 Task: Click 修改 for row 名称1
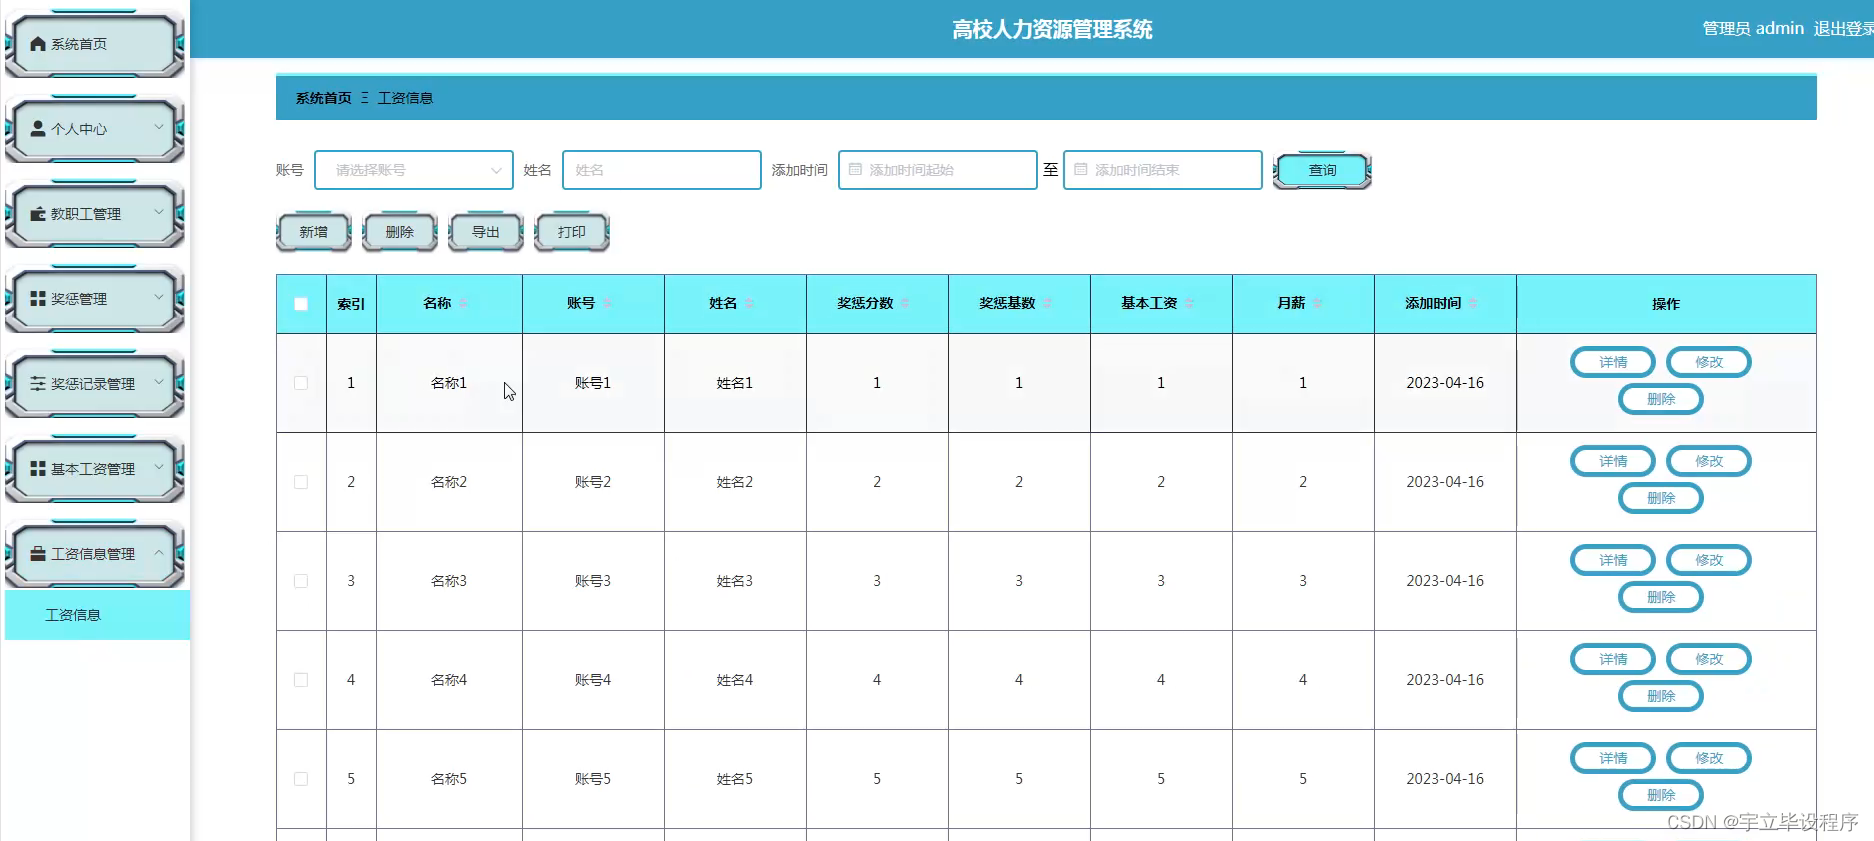pos(1709,362)
